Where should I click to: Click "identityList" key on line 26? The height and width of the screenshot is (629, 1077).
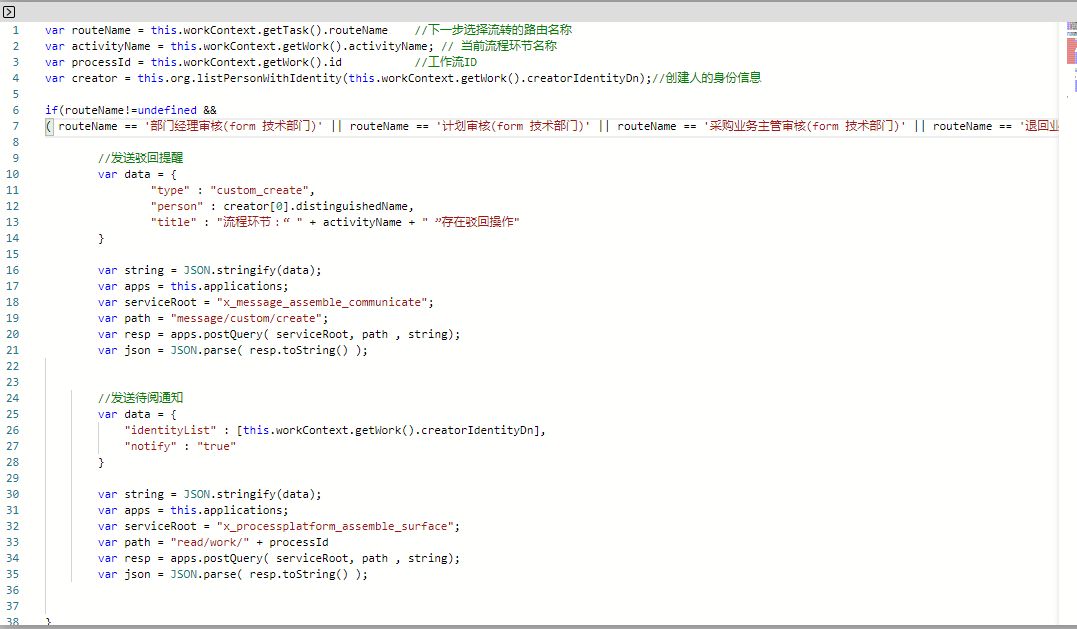point(170,431)
